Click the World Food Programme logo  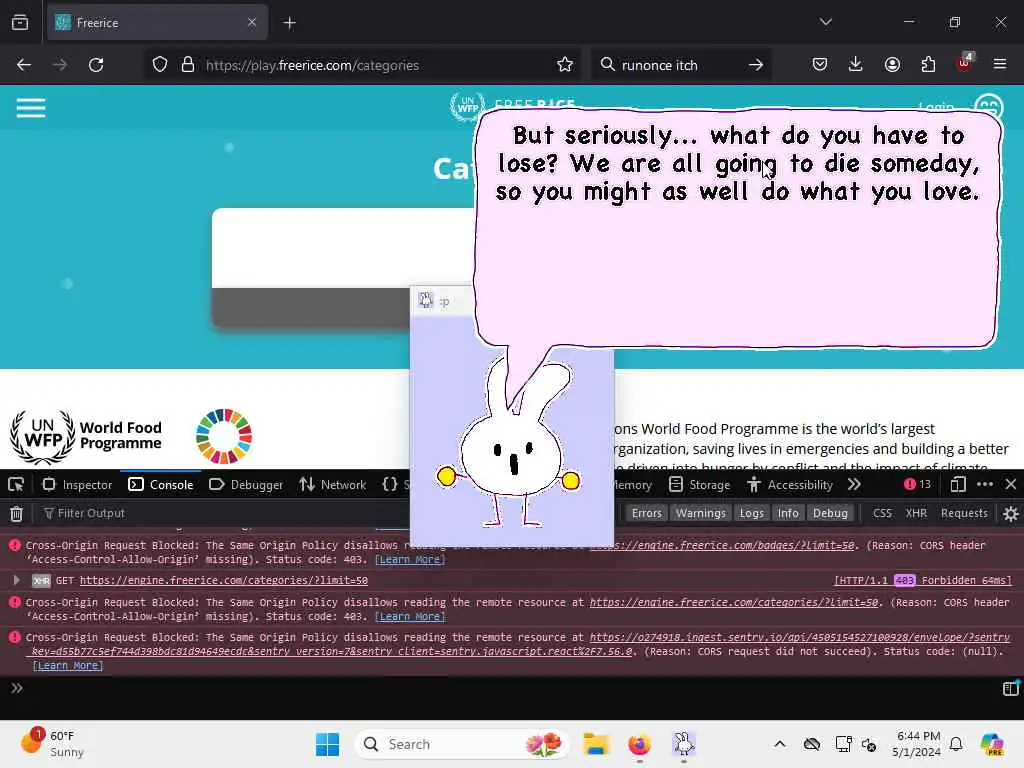86,436
